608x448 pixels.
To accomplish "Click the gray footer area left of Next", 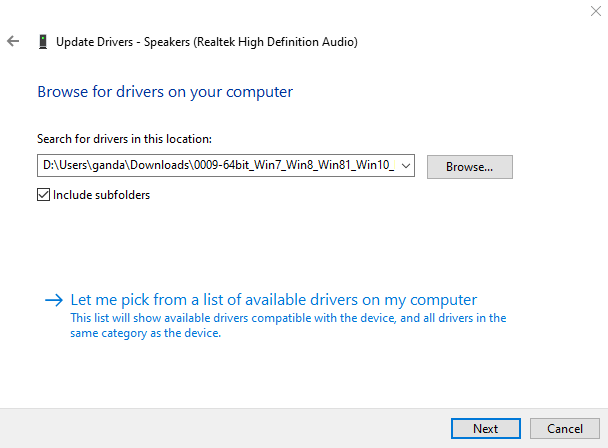I will pos(220,428).
